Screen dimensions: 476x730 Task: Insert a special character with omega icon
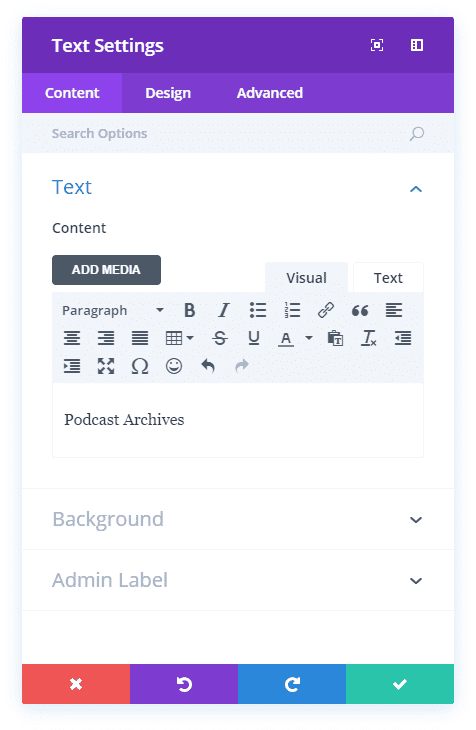[x=140, y=366]
